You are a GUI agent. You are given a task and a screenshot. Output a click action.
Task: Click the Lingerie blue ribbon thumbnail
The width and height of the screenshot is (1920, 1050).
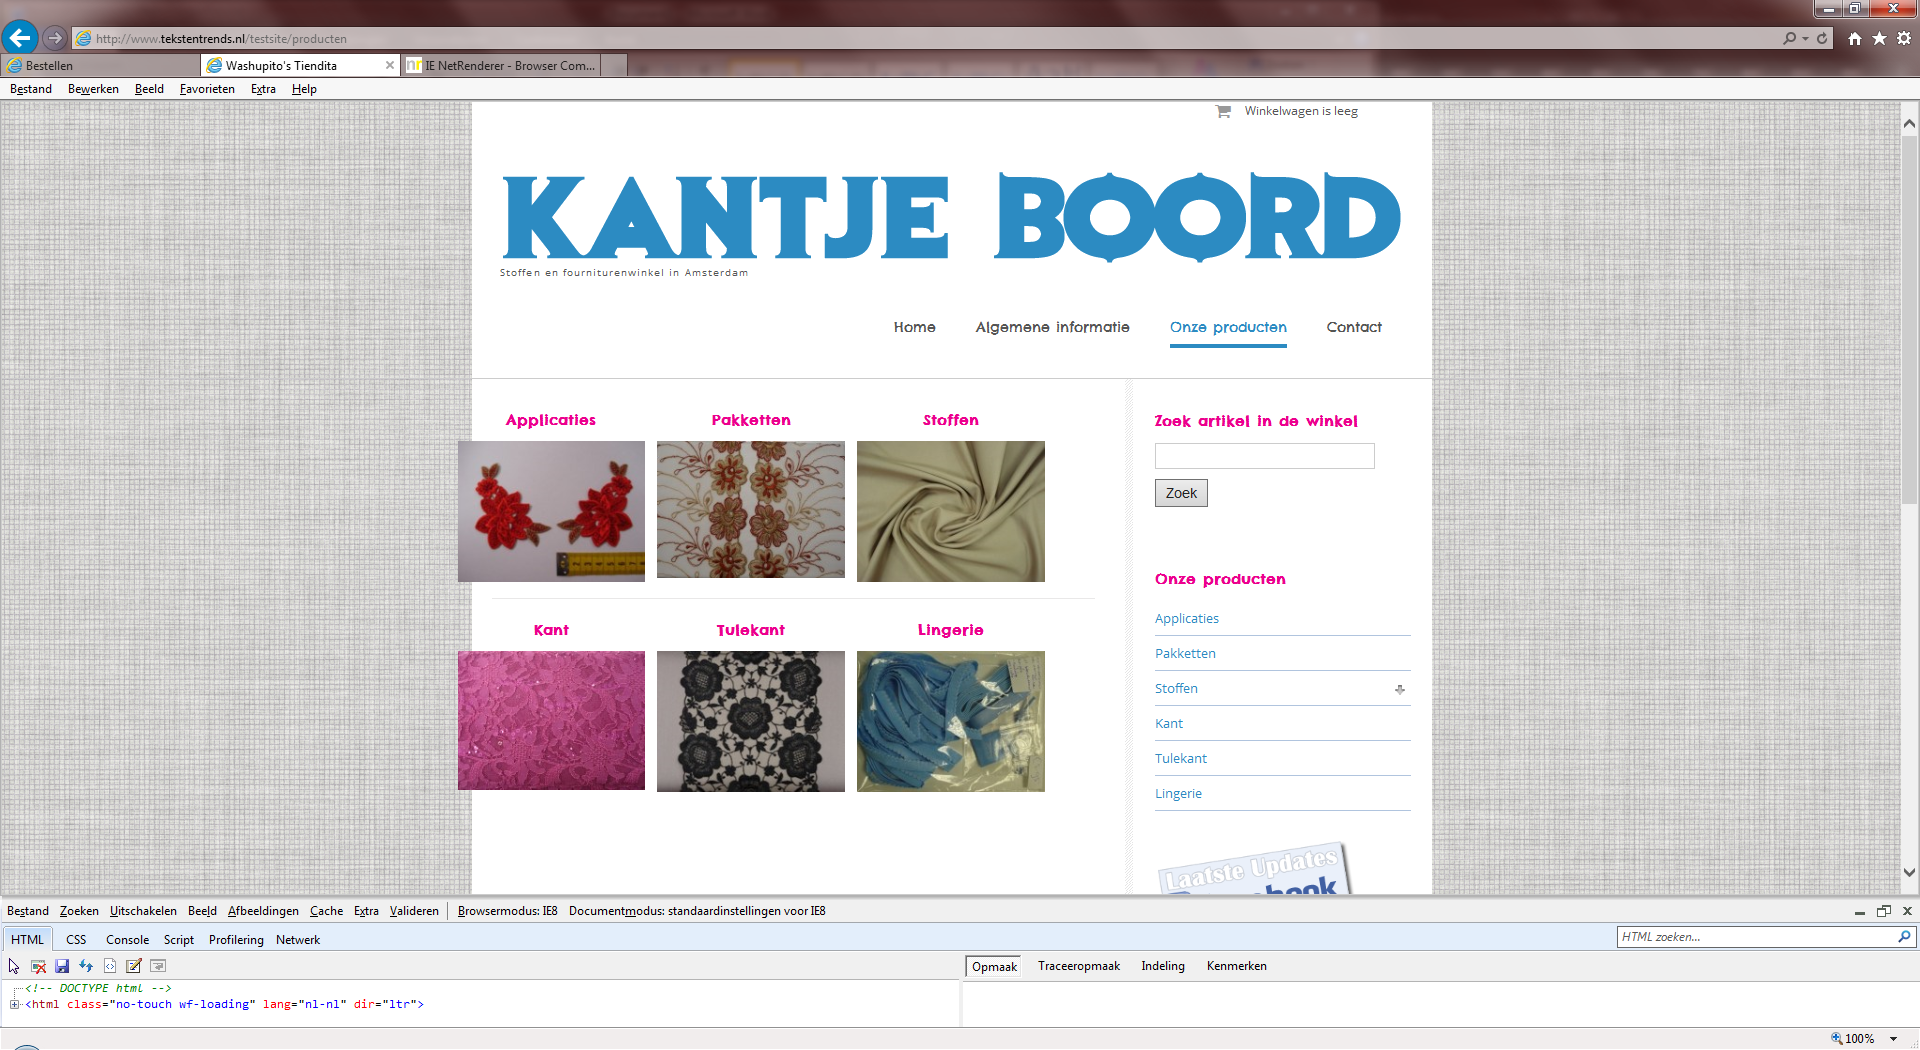pyautogui.click(x=950, y=721)
